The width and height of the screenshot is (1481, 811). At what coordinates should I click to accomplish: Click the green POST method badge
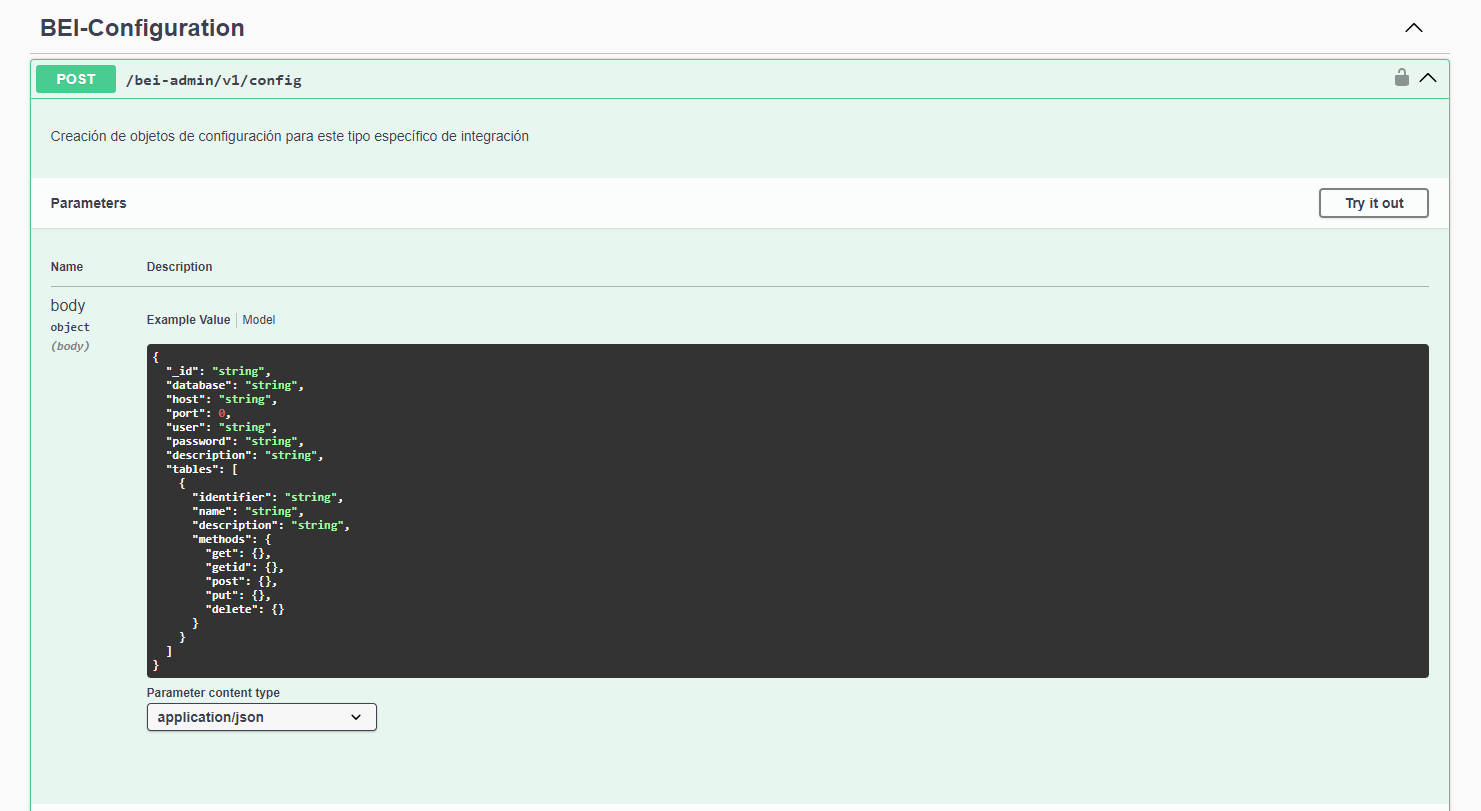point(75,79)
